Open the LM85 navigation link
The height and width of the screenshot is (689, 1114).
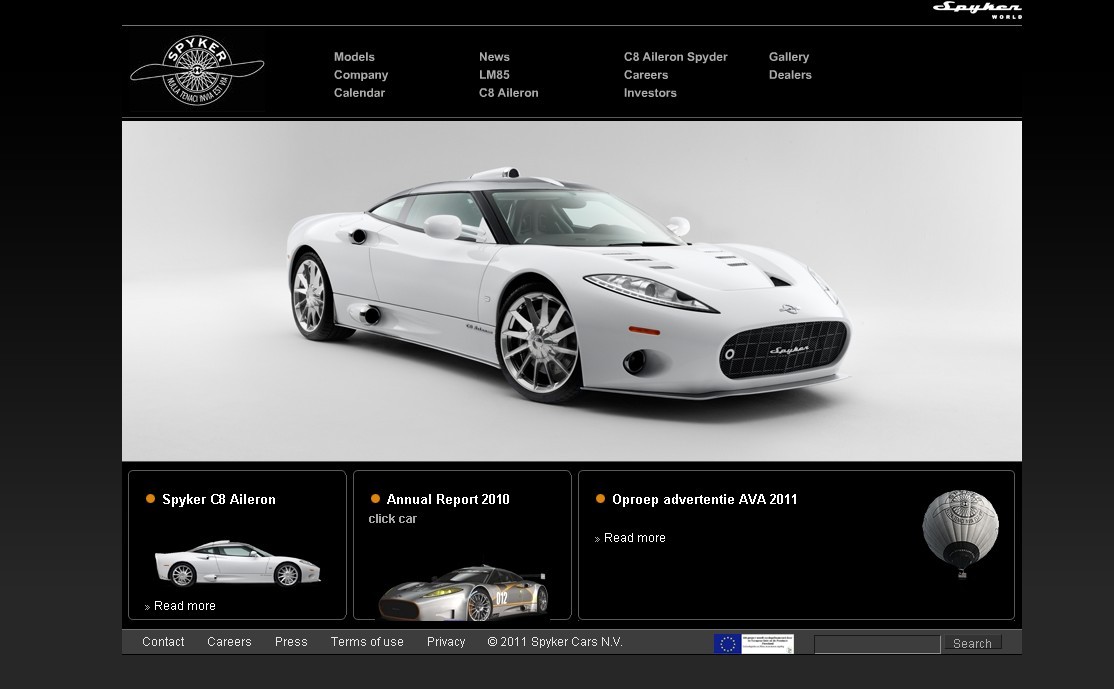click(494, 75)
